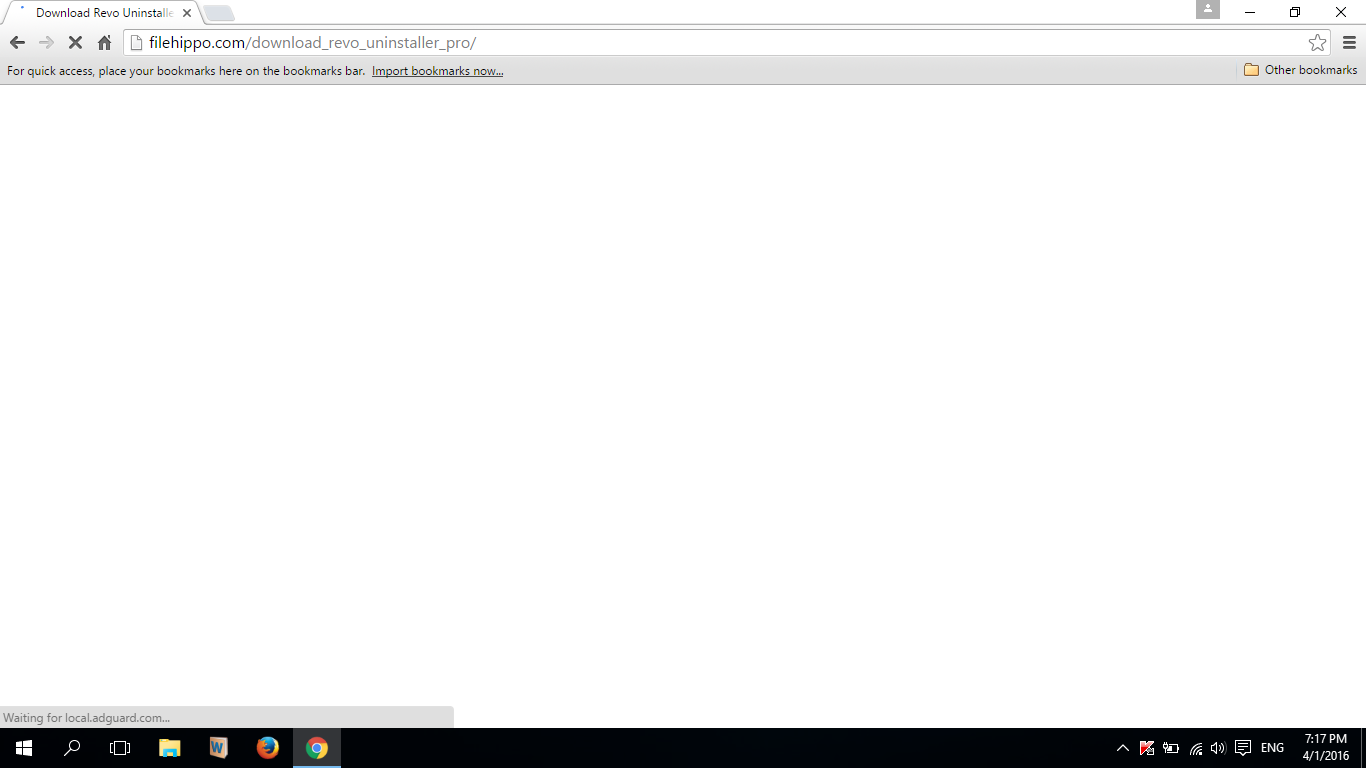The image size is (1366, 768).
Task: Open Word from the taskbar
Action: click(x=218, y=748)
